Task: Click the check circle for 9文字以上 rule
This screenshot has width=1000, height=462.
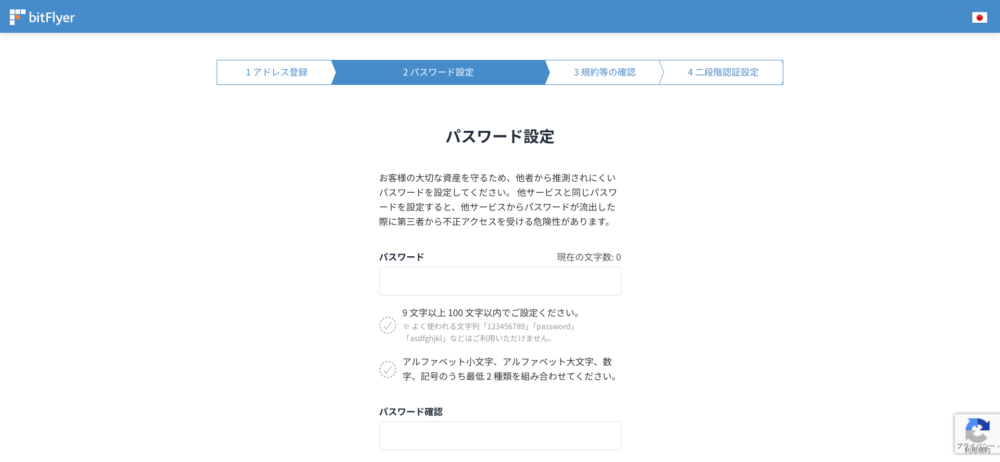Action: [388, 325]
